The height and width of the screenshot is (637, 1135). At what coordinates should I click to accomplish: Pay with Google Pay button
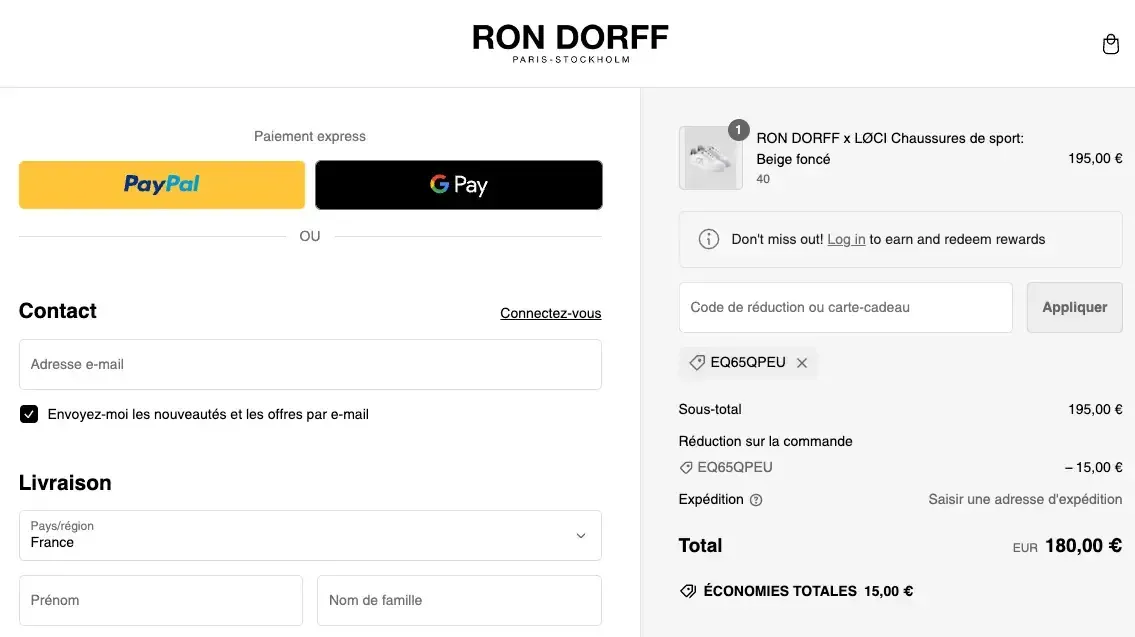459,185
